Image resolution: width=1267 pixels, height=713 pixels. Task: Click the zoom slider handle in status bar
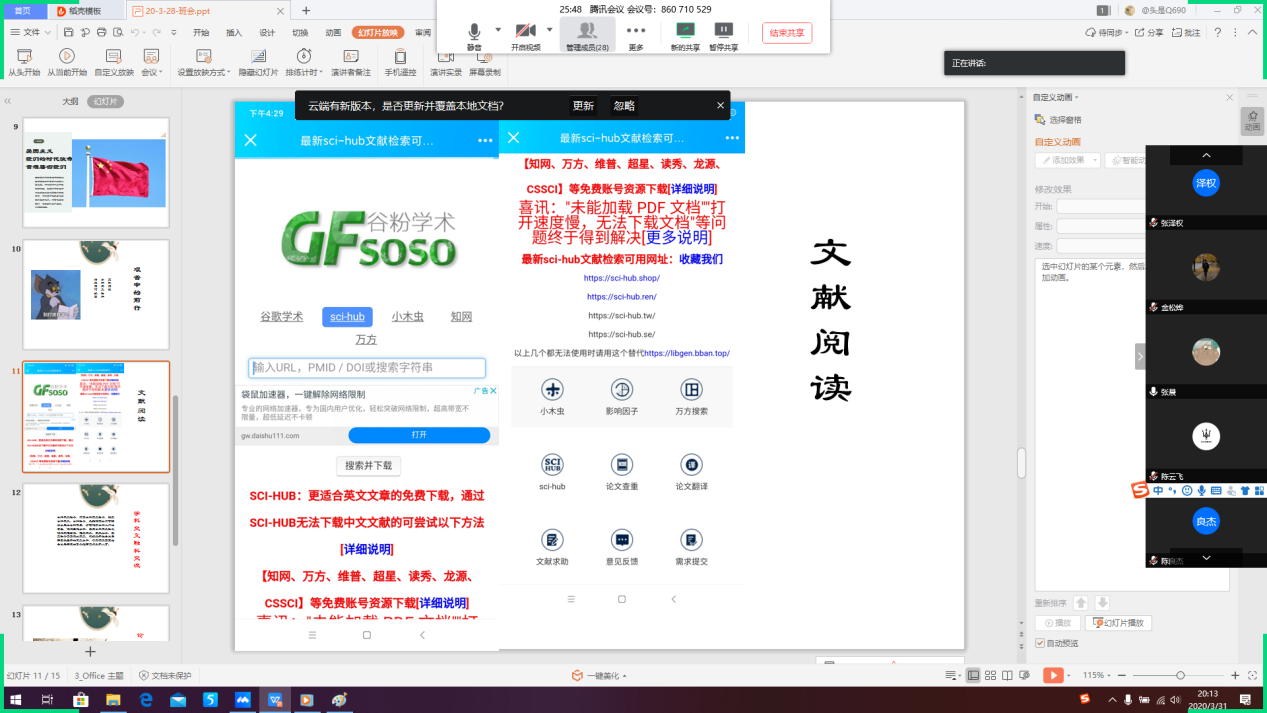click(x=1180, y=676)
